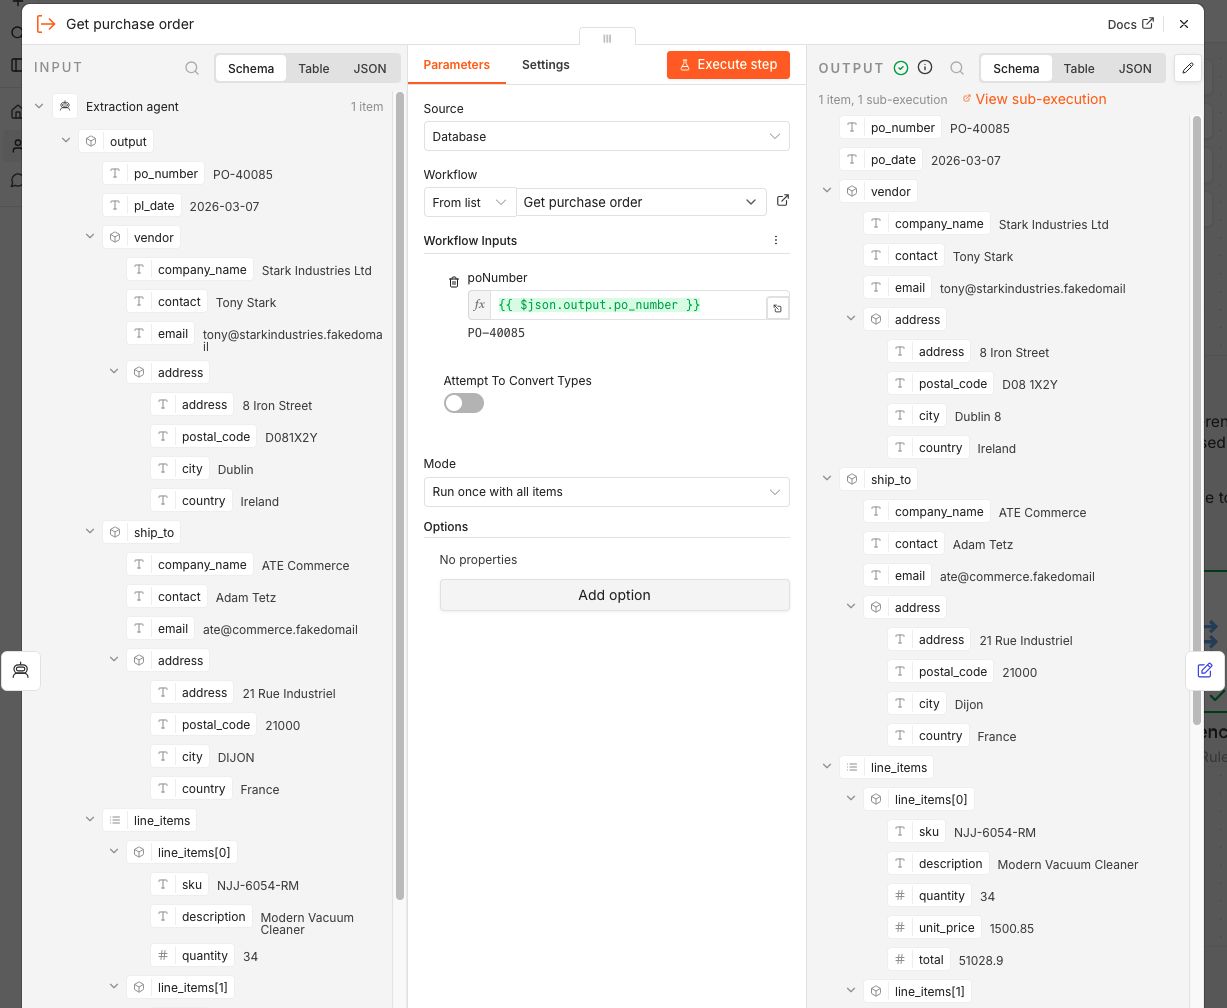Viewport: 1227px width, 1008px height.
Task: Open the Get purchase order workflow dropdown
Action: [x=641, y=202]
